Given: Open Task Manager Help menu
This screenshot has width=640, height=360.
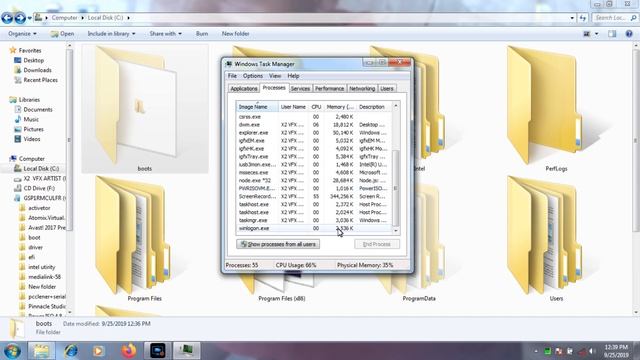Looking at the screenshot, I should 293,76.
